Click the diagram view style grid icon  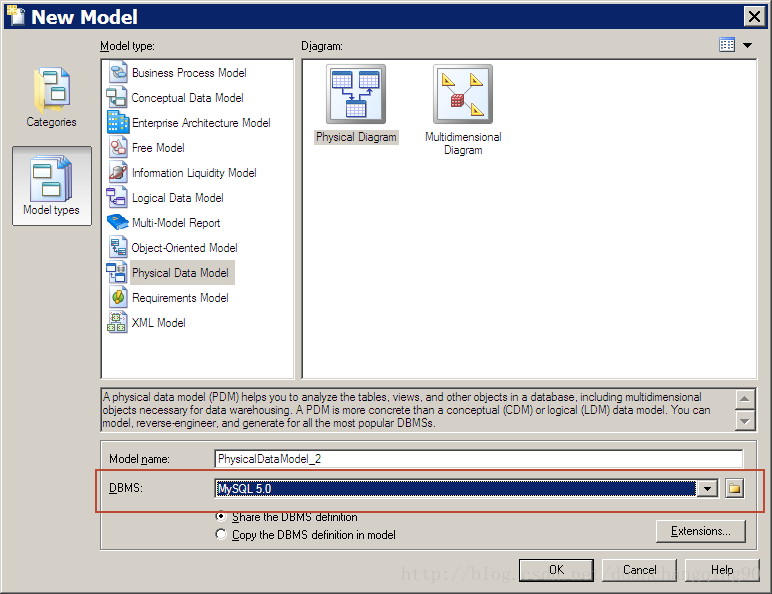click(x=727, y=45)
